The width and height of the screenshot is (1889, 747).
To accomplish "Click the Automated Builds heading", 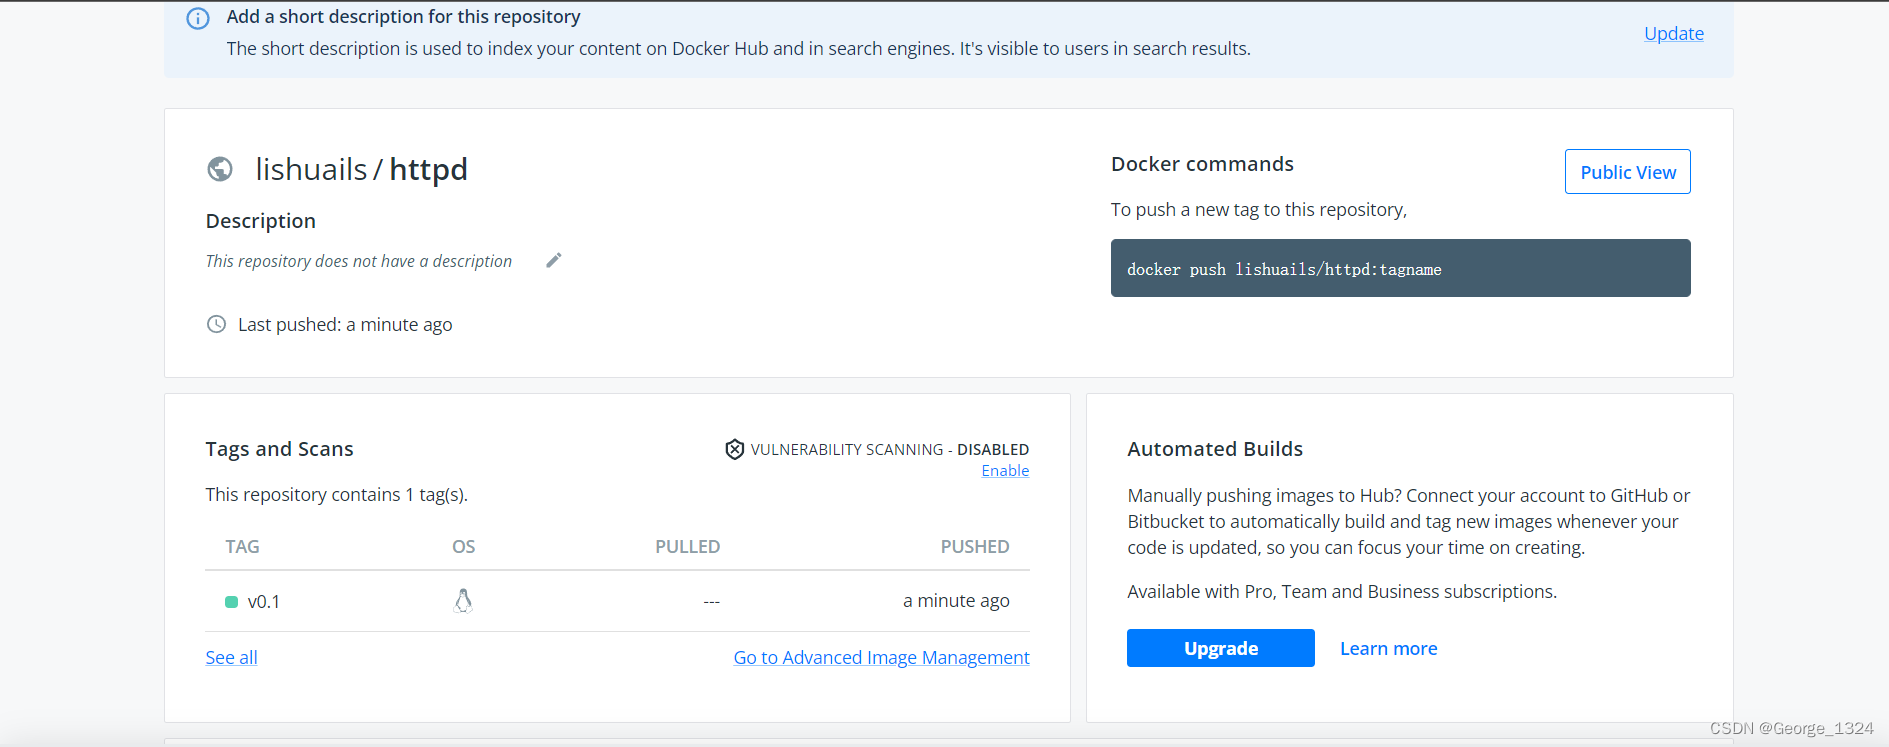I will [x=1215, y=449].
